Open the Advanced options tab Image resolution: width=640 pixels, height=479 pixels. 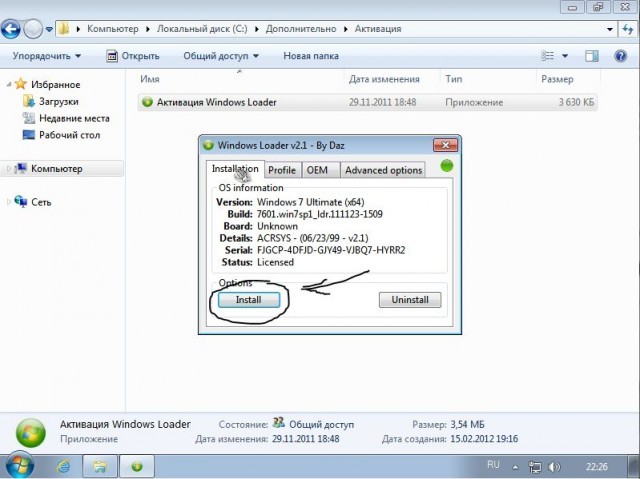click(383, 170)
